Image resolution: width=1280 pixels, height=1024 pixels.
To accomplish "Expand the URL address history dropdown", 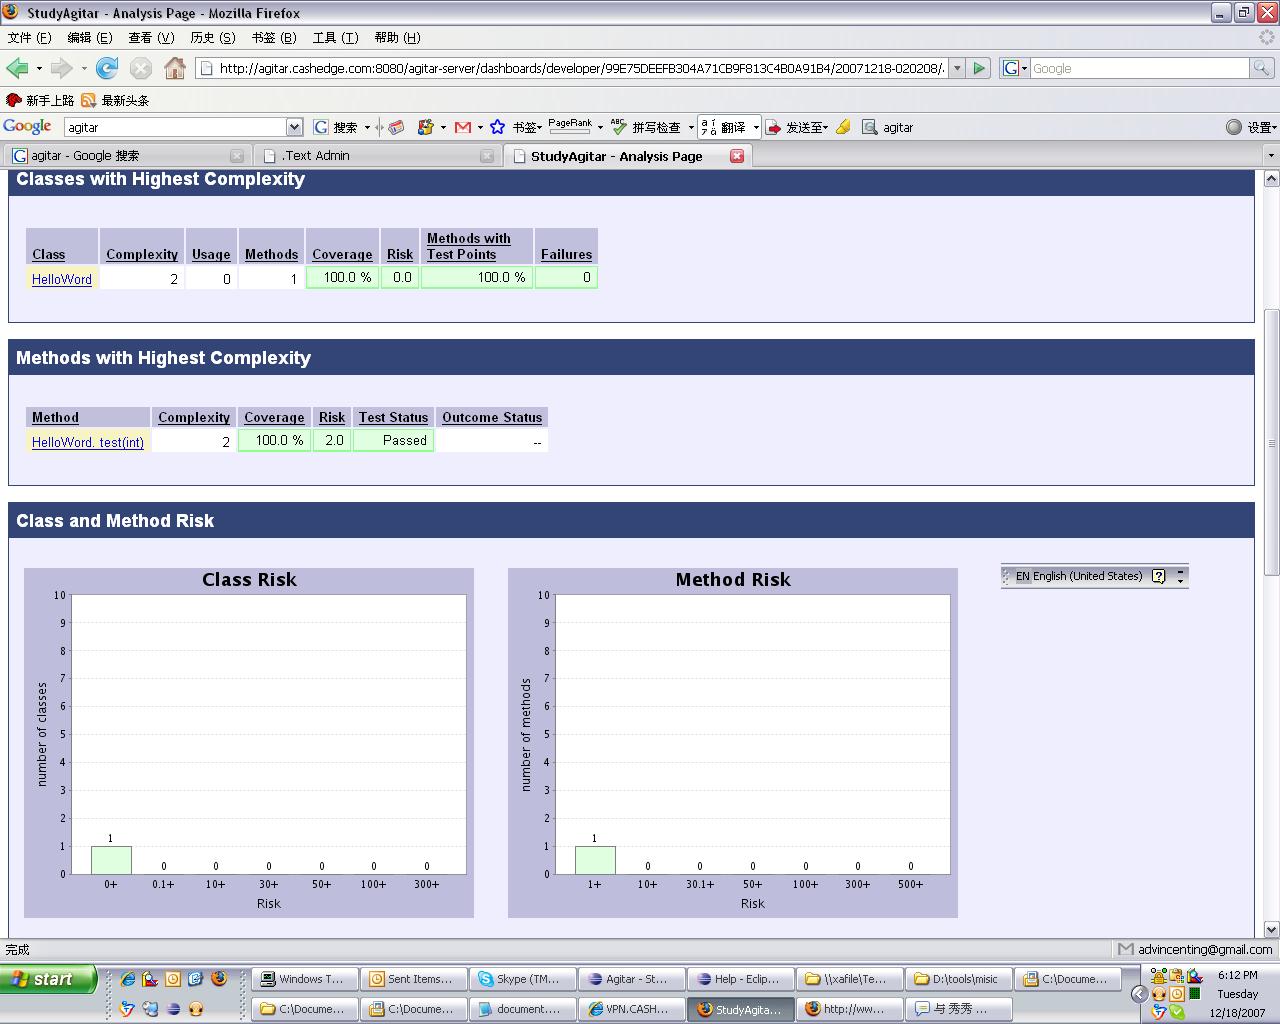I will pos(957,68).
